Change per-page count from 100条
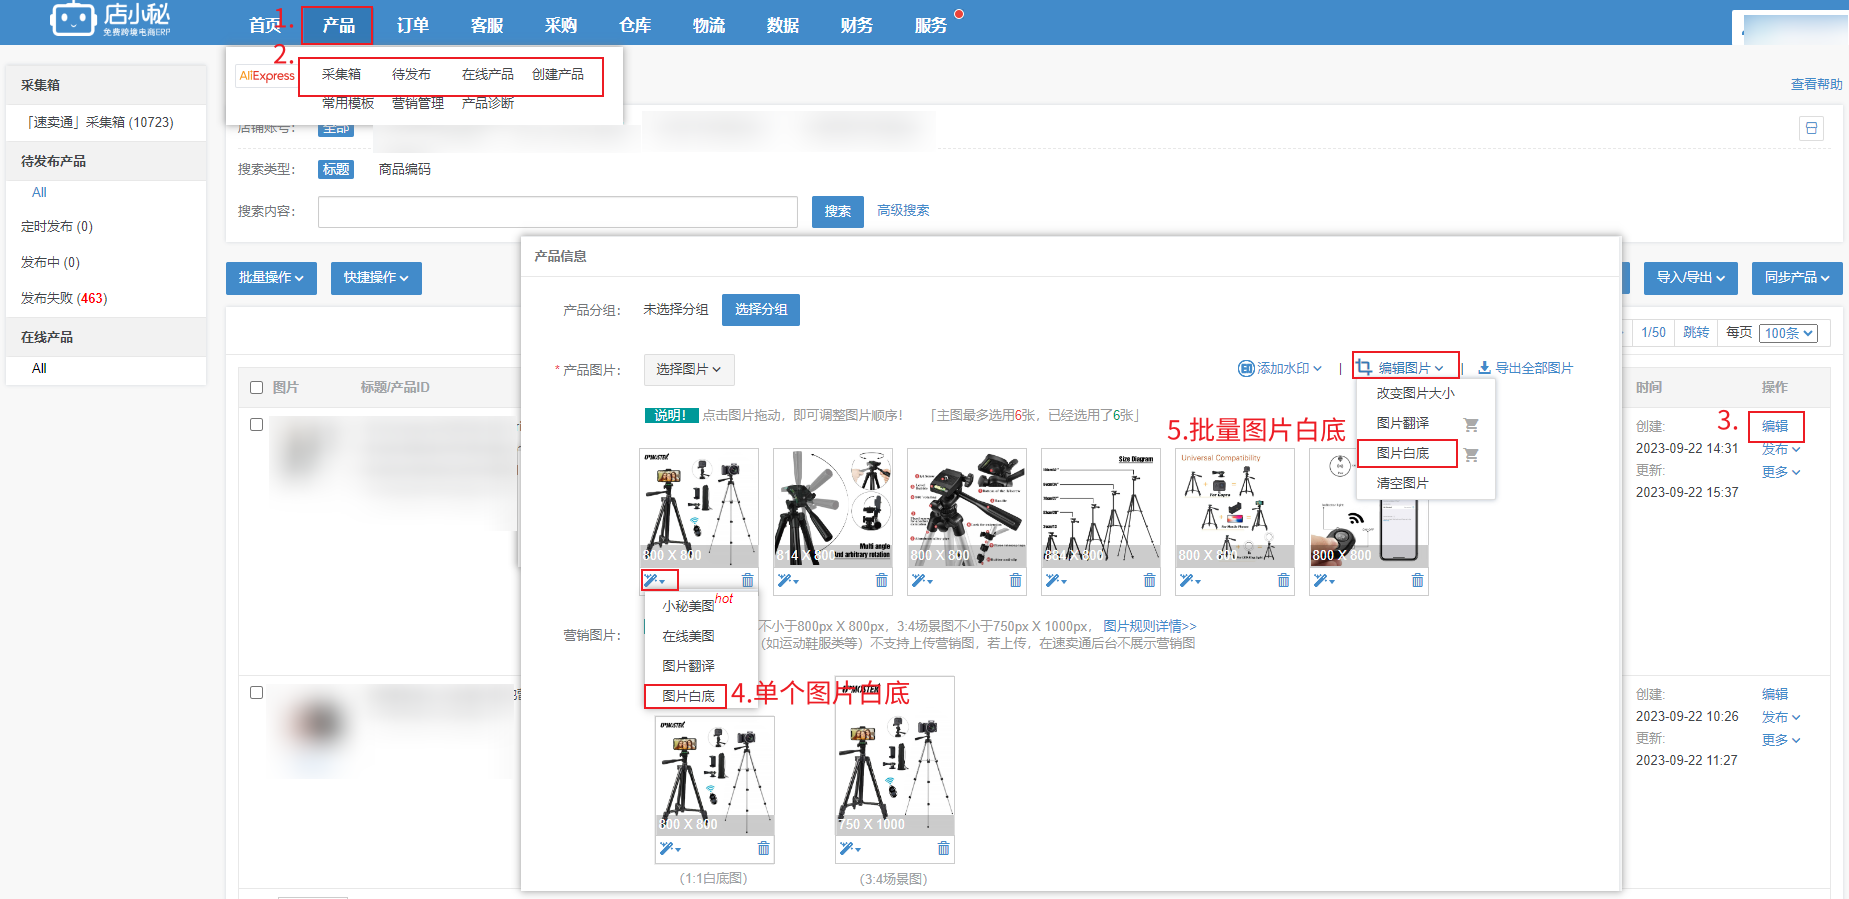Image resolution: width=1849 pixels, height=899 pixels. [x=1789, y=333]
